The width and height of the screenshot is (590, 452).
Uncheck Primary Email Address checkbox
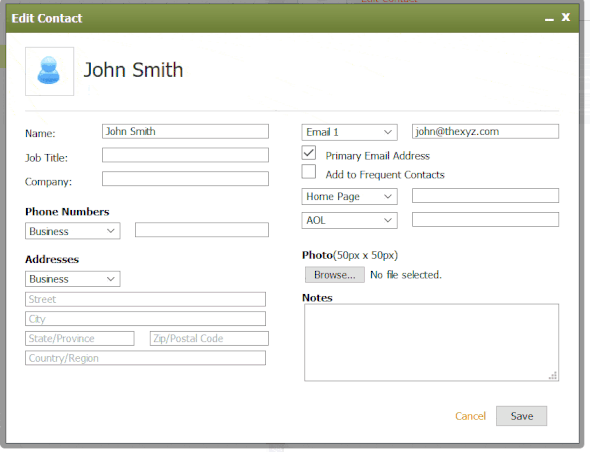tap(309, 153)
